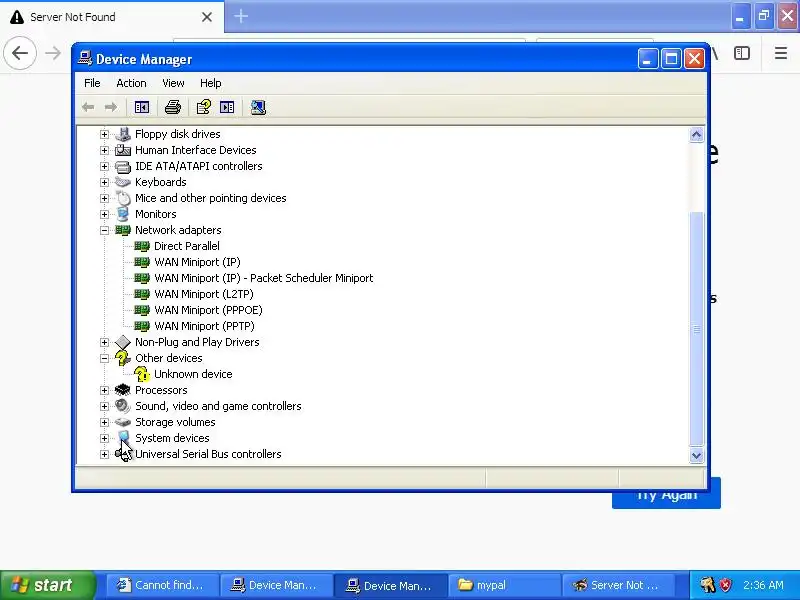Expand the IDE ATA/ATAPI controllers node
Screen dimensions: 800x600
coord(104,166)
